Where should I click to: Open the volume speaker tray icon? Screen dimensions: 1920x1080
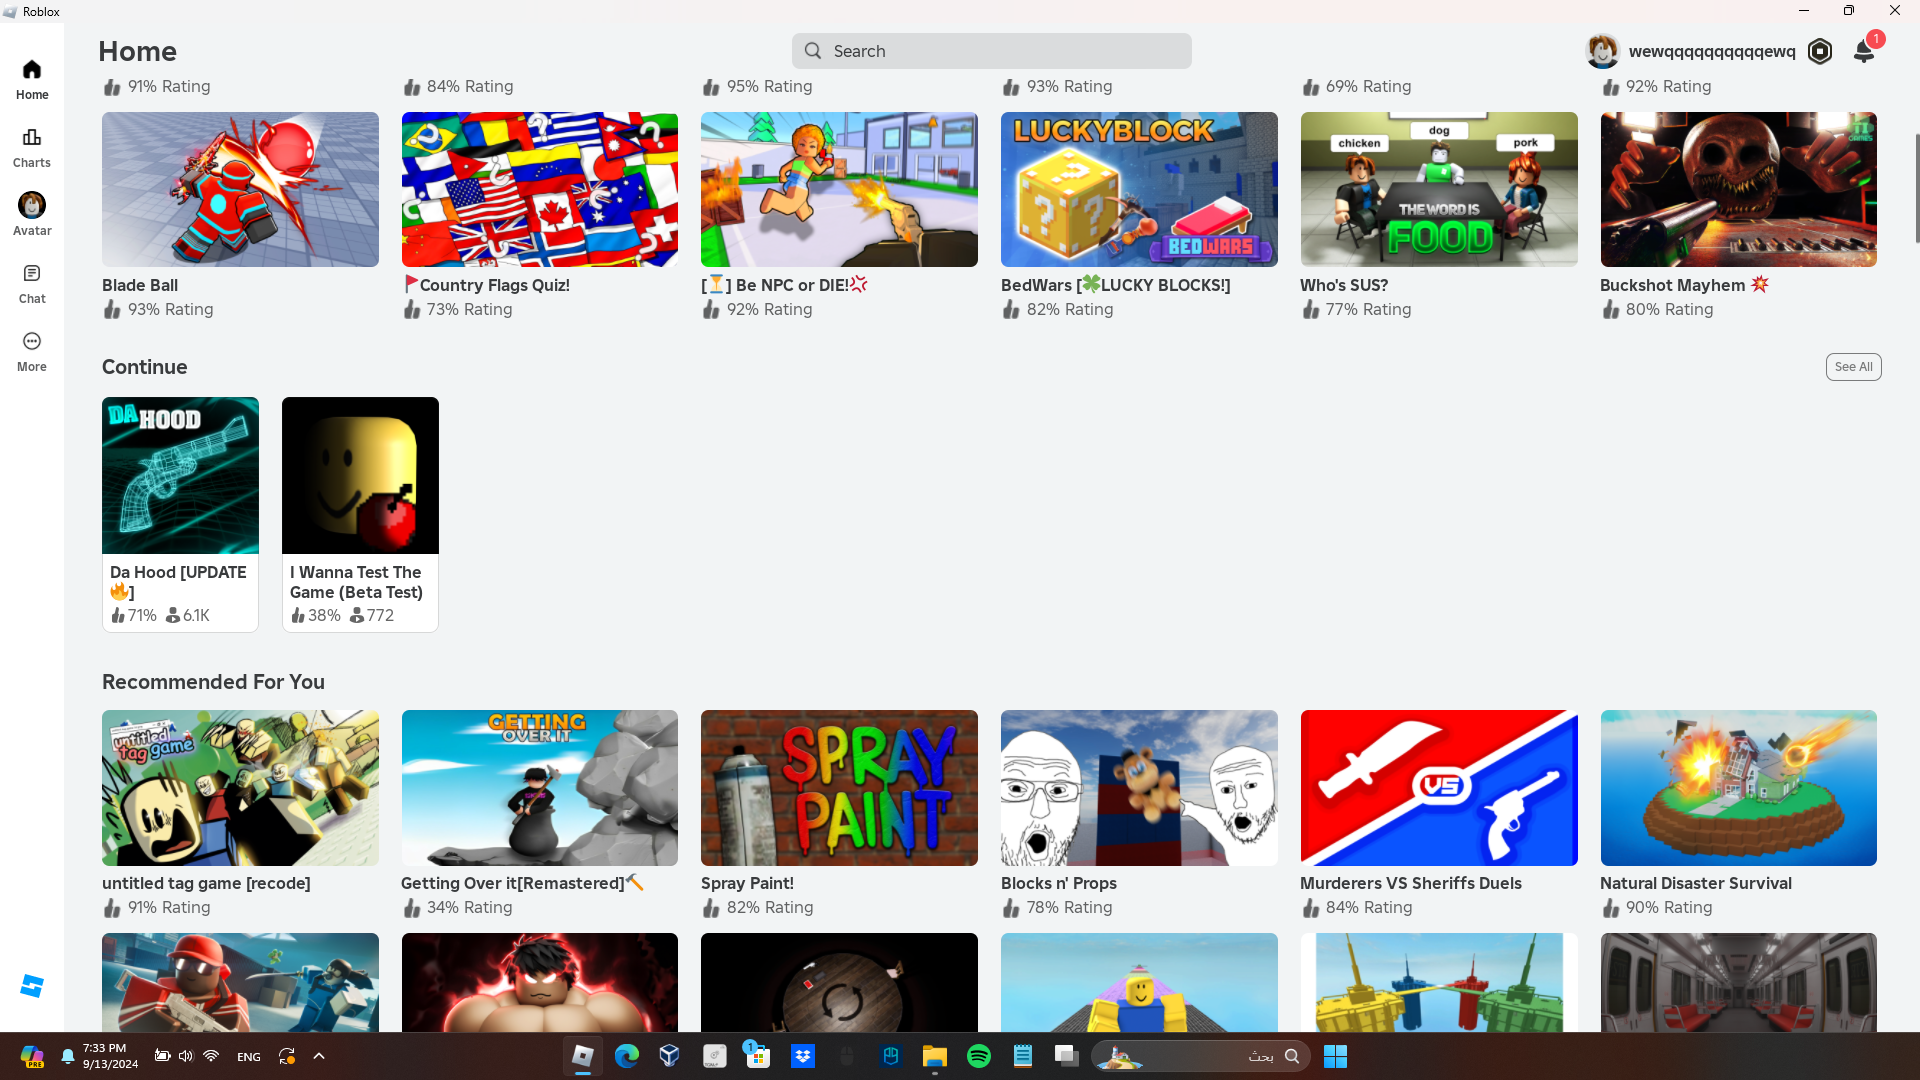tap(186, 1056)
